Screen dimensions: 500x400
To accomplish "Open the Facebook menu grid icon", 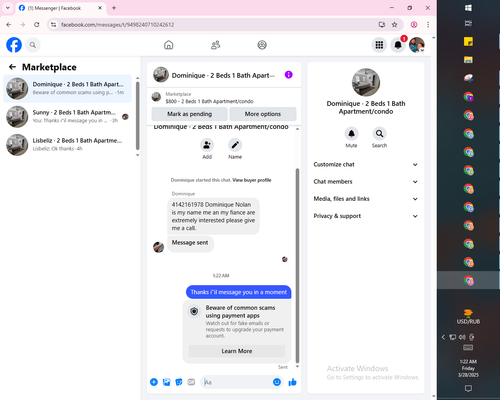I will click(379, 45).
